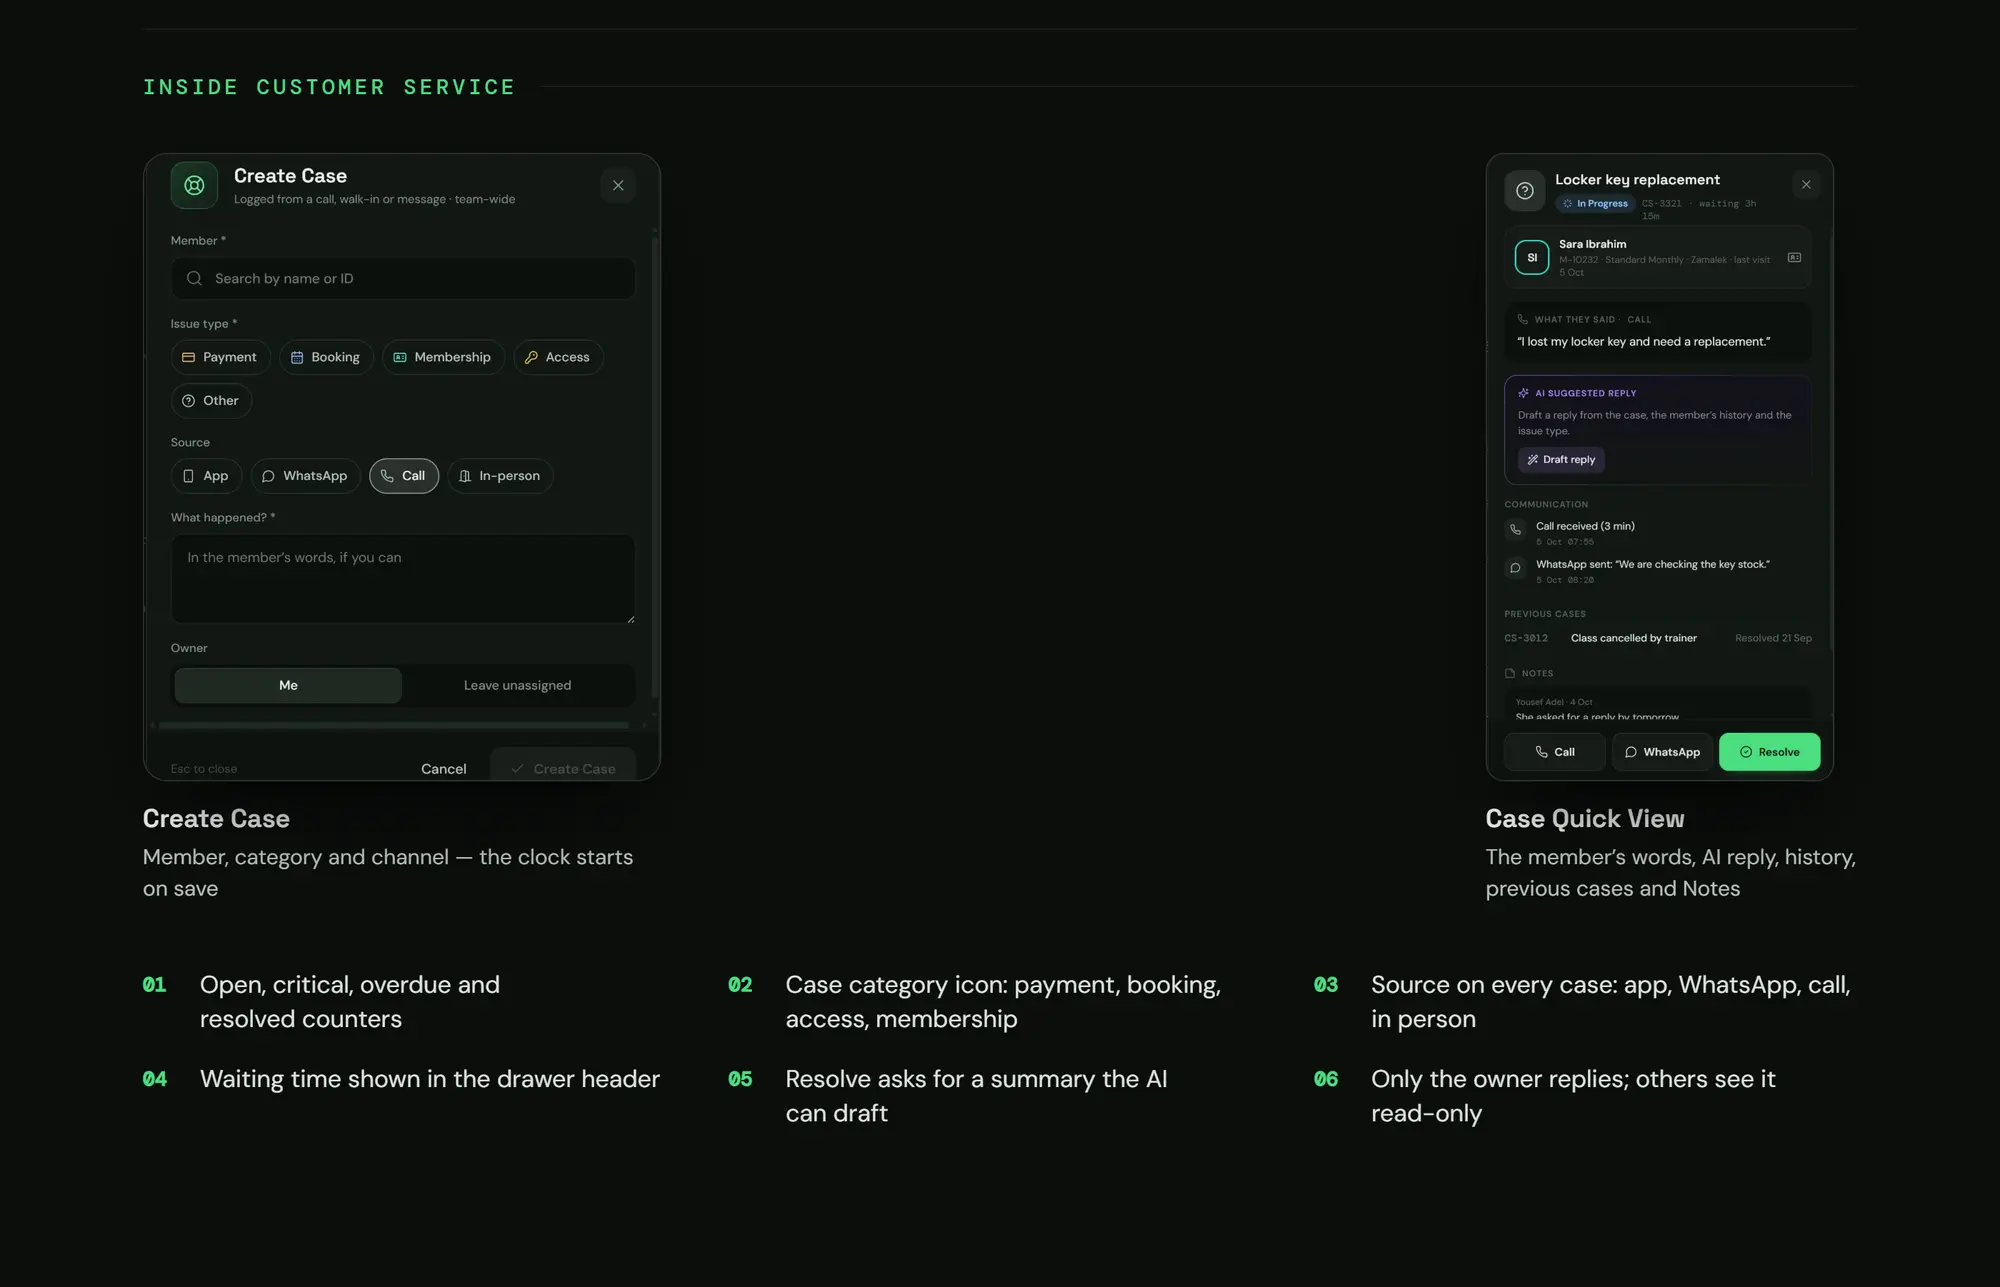Screen dimensions: 2000x1287
Task: Select the Payment issue type
Action: [220, 357]
